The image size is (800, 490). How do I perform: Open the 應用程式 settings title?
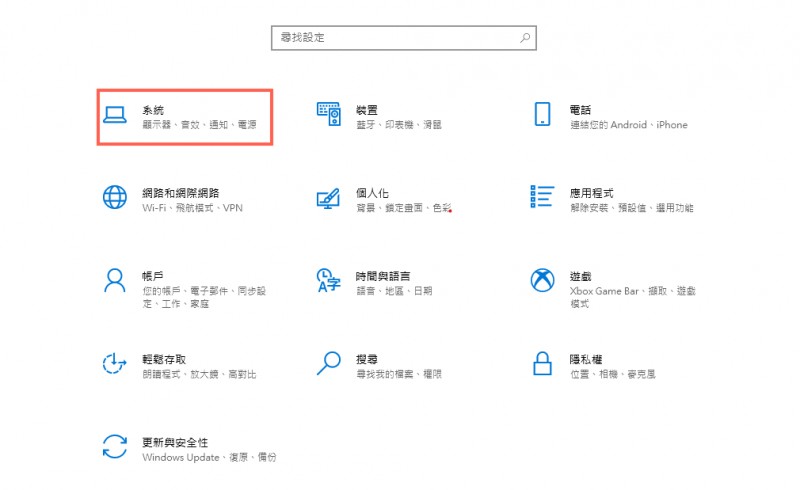point(592,193)
